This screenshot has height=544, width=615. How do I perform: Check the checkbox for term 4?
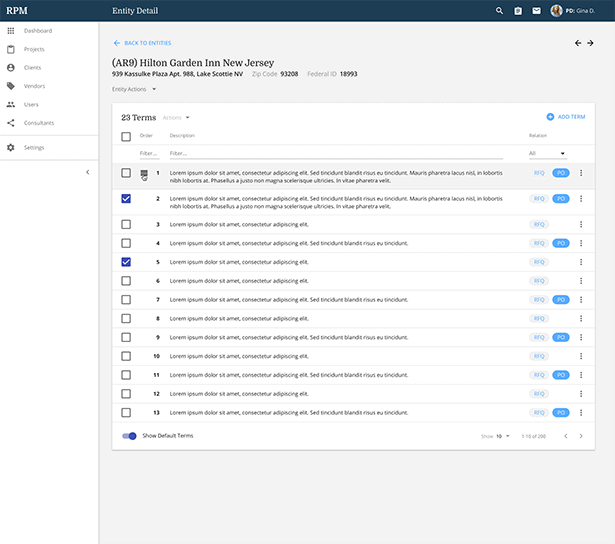click(x=126, y=243)
